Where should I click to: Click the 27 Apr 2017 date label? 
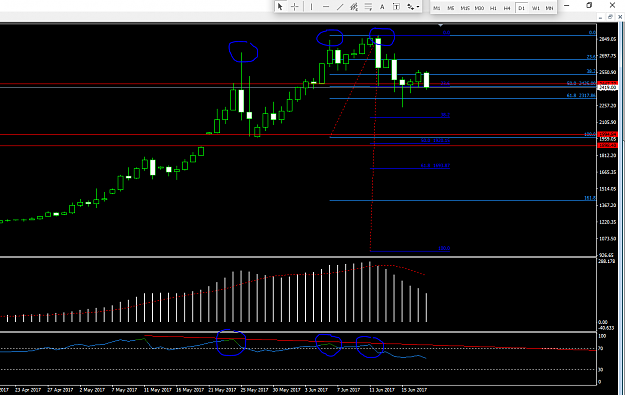[x=60, y=390]
